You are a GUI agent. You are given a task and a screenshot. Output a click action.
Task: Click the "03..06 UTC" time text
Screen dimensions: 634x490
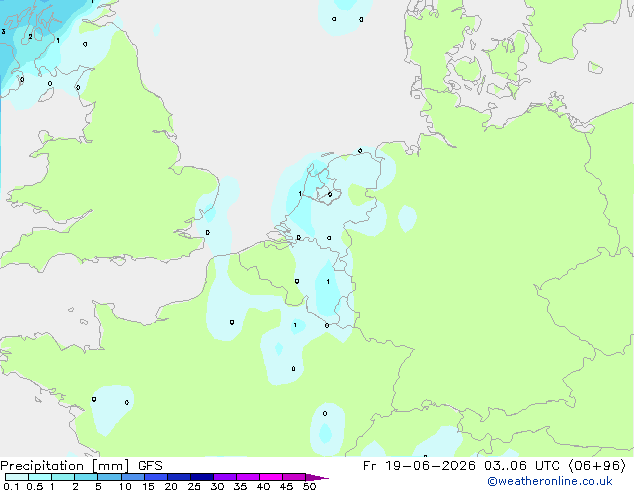point(522,466)
